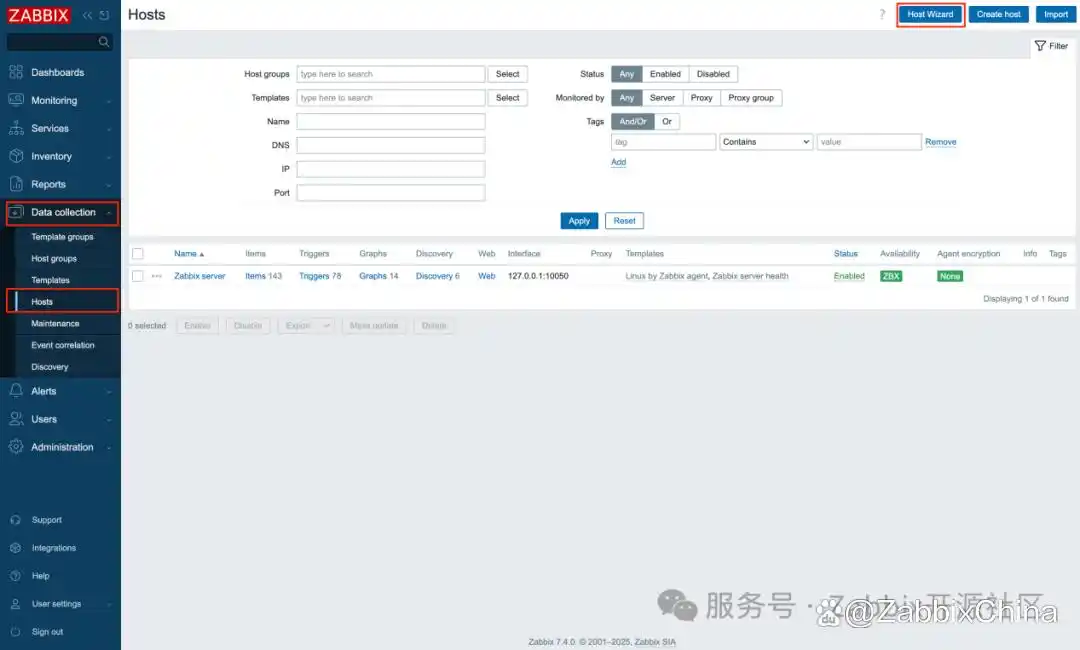Click the help question mark near Host Wizard
This screenshot has width=1080, height=650.
pyautogui.click(x=882, y=14)
